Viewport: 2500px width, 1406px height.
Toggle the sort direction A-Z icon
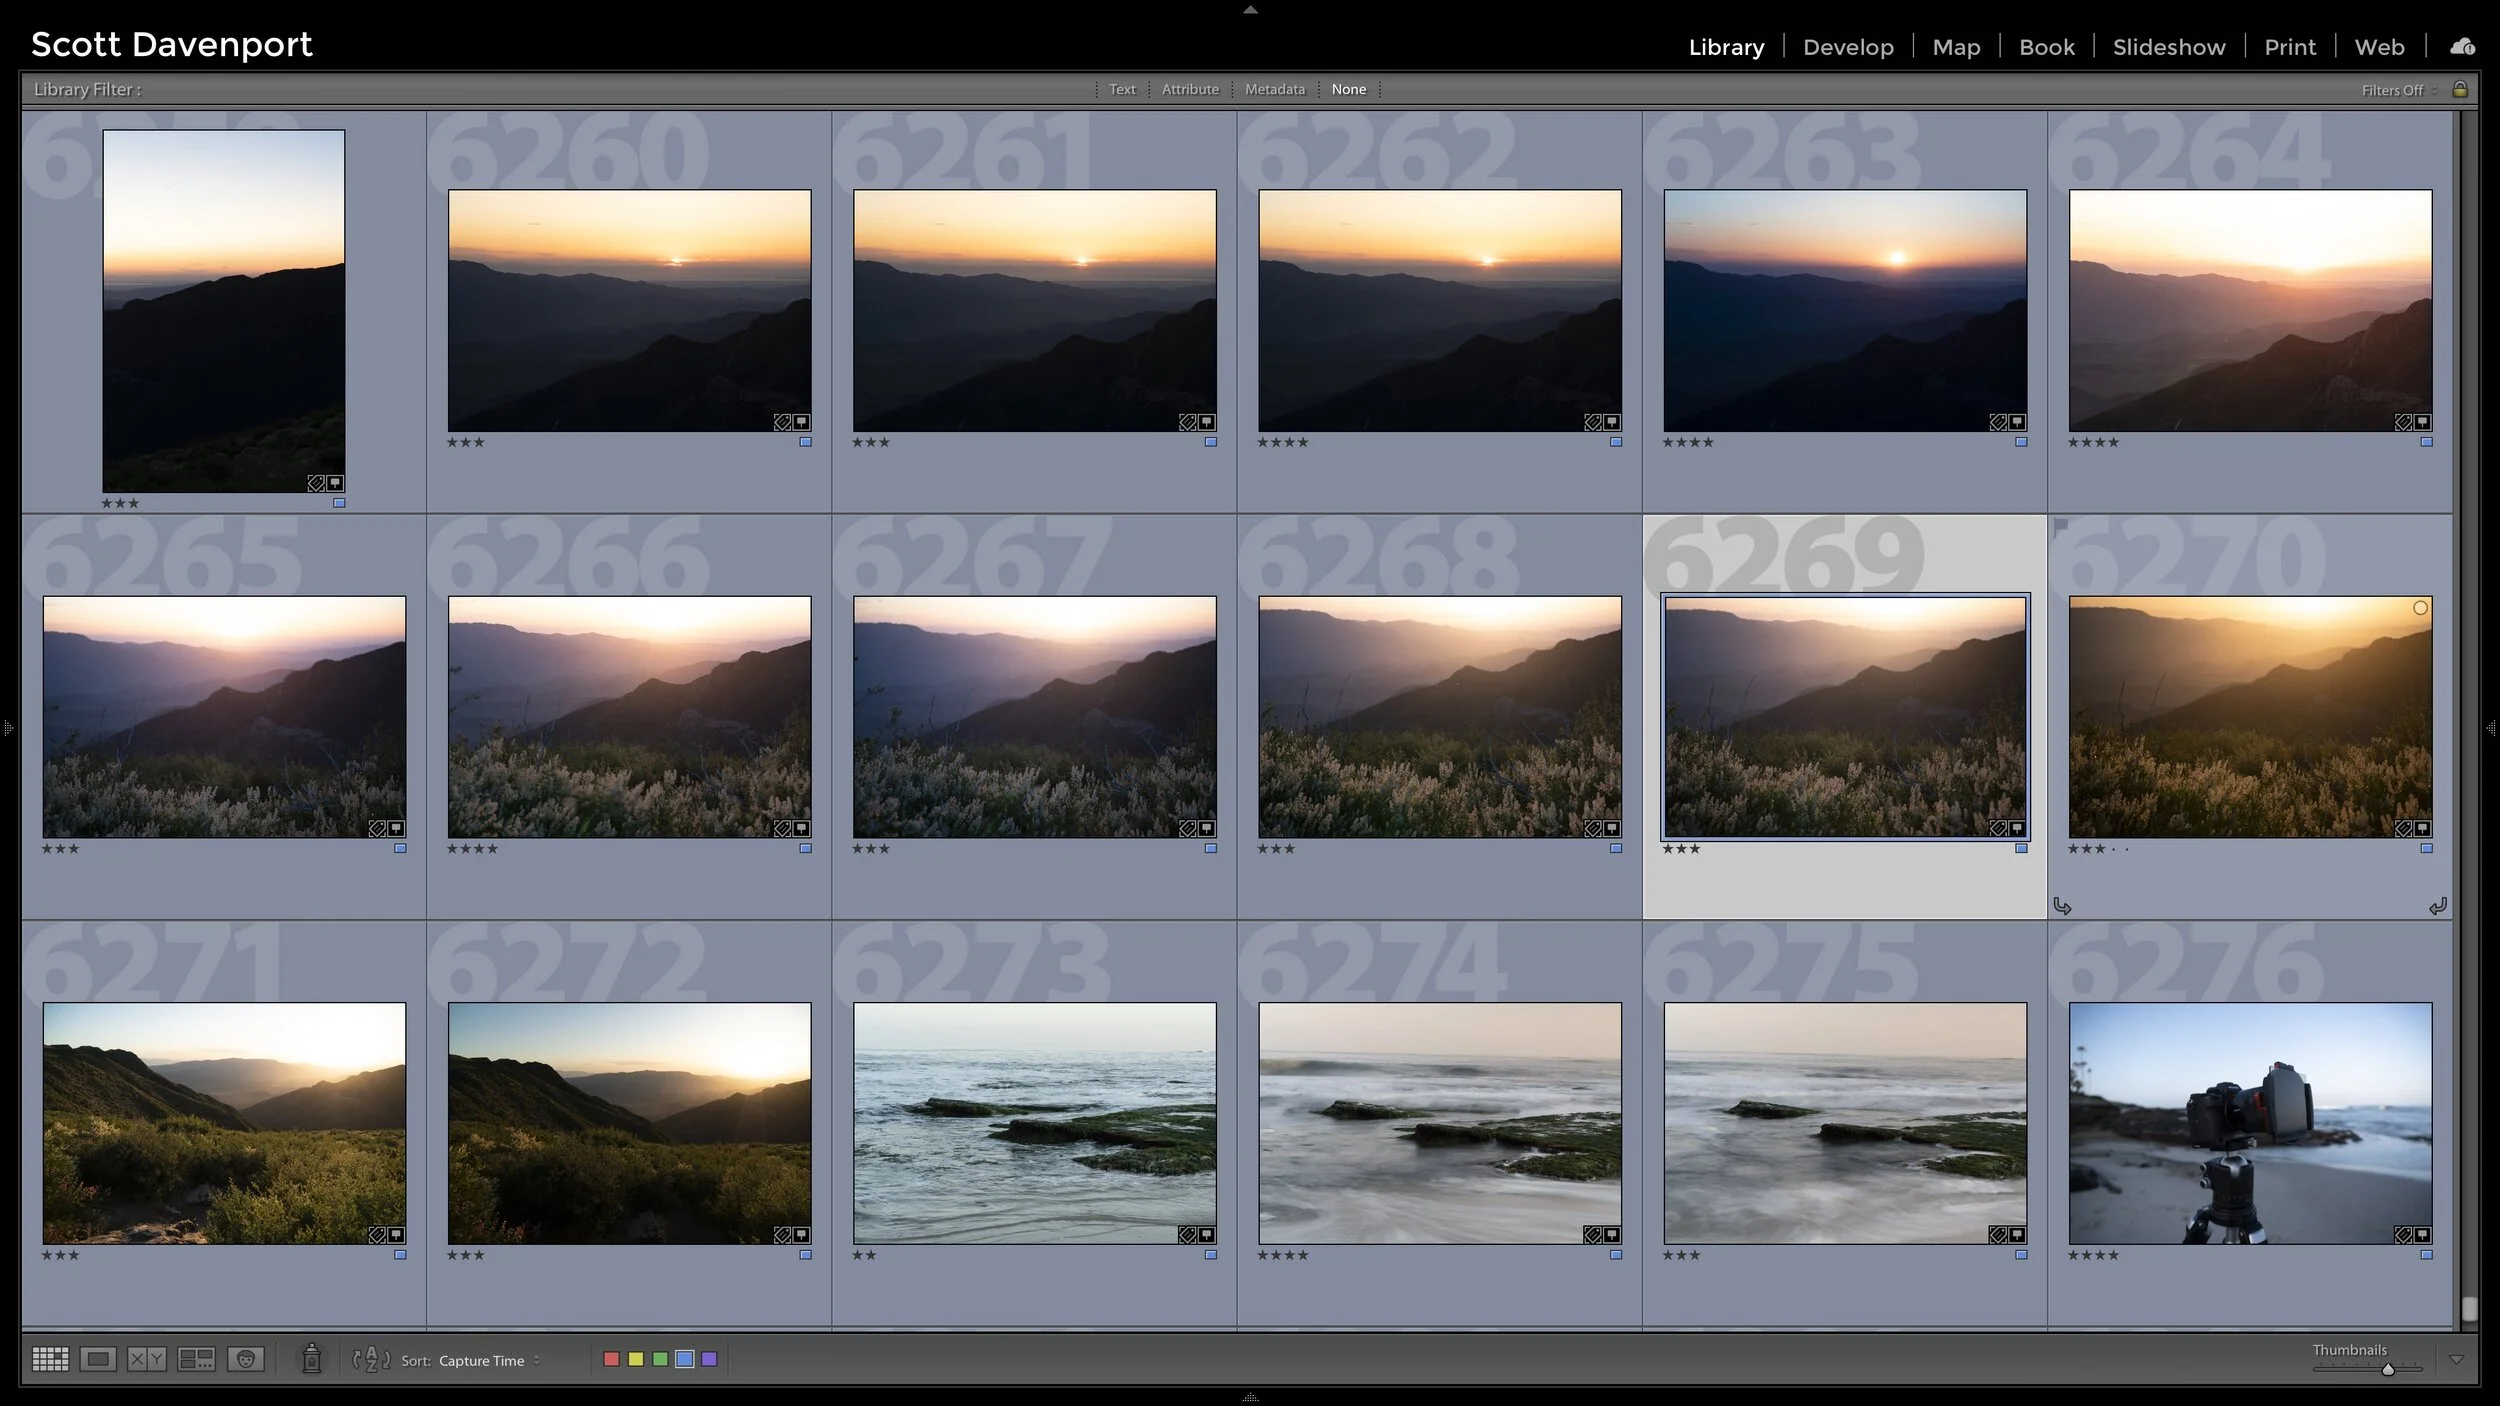coord(370,1358)
